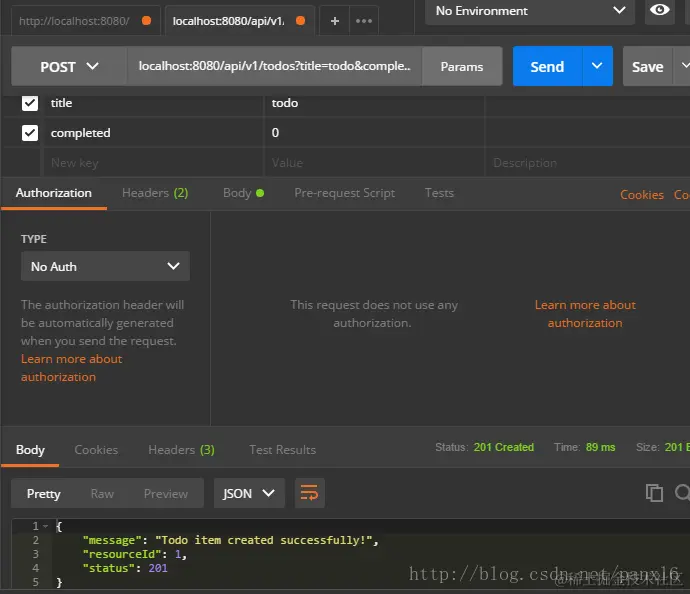This screenshot has width=690, height=594.
Task: Click the Save button
Action: pos(647,66)
